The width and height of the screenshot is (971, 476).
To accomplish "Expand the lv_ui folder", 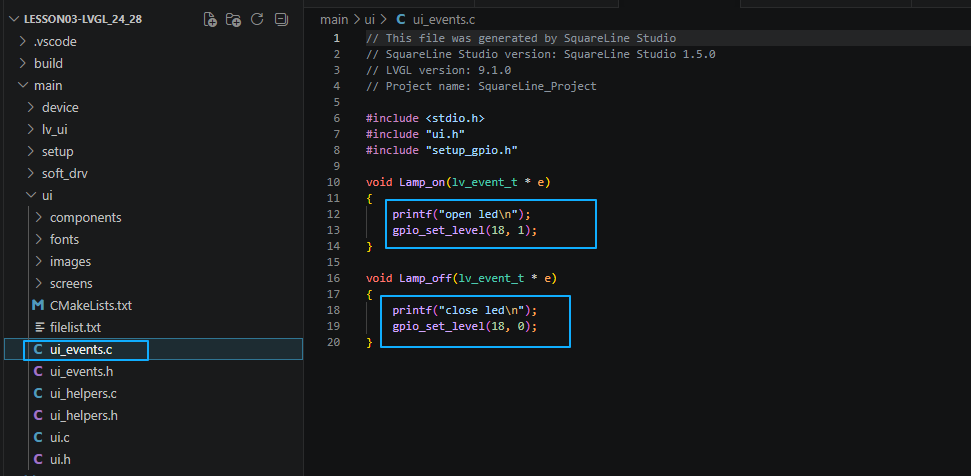I will click(x=31, y=129).
